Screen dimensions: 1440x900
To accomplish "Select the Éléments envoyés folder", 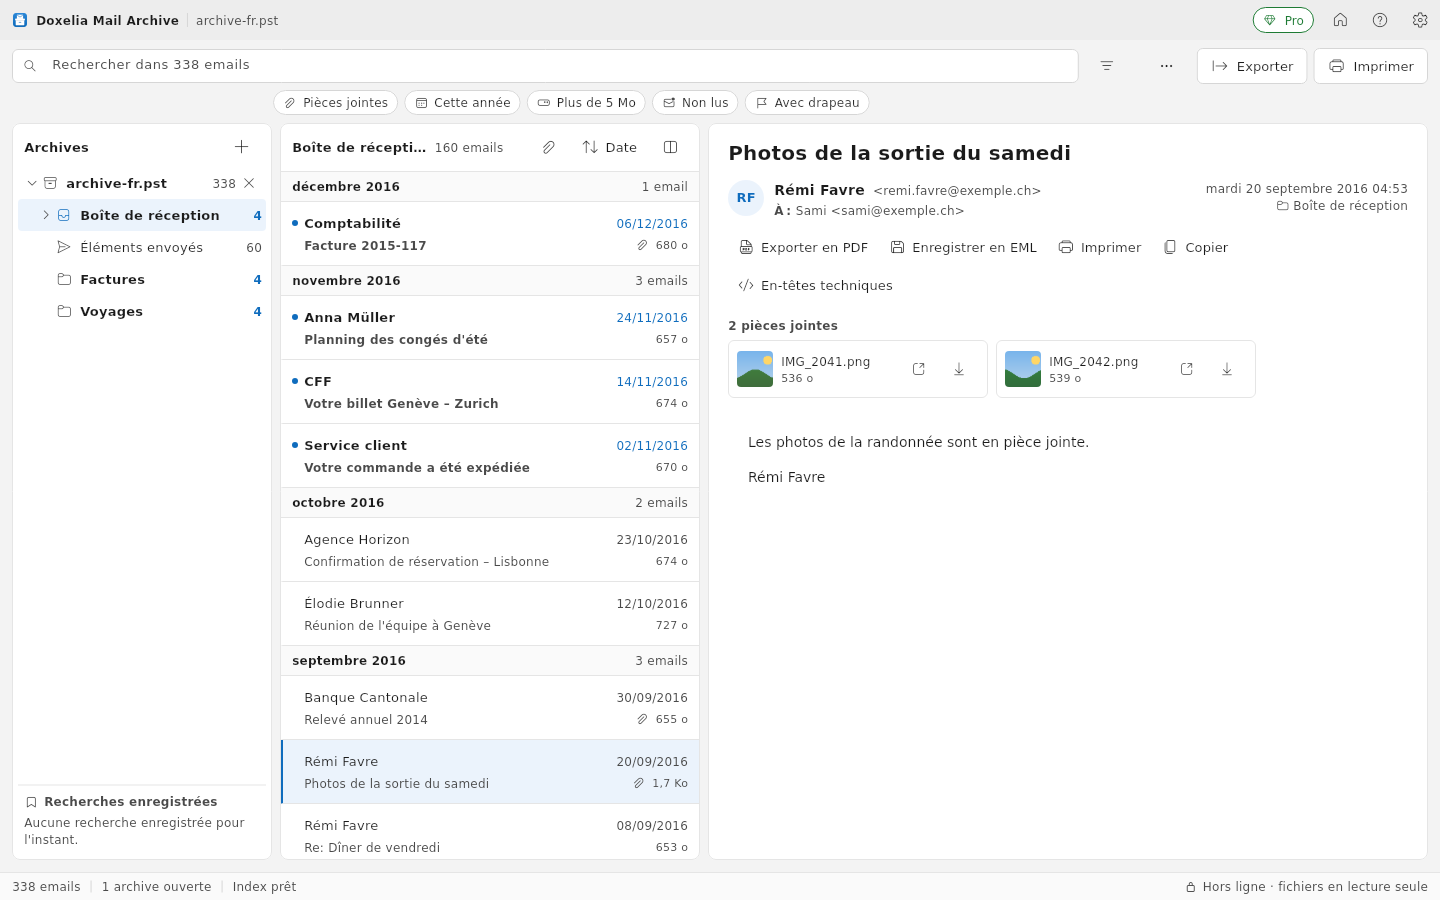I will [x=142, y=247].
